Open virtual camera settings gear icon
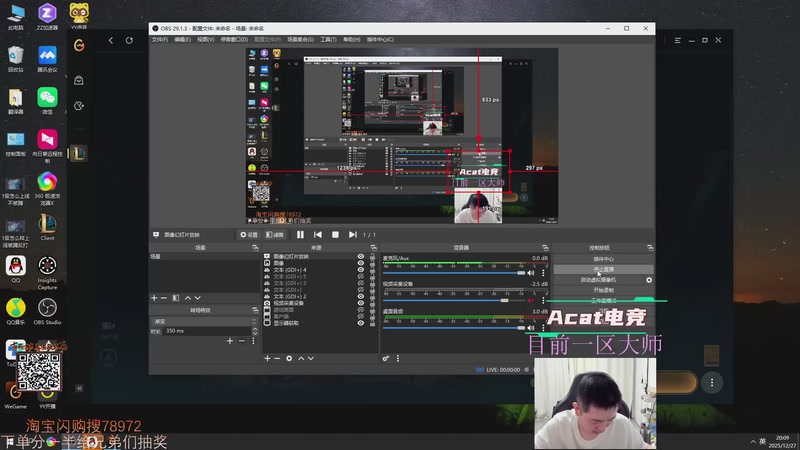Screen dimensions: 800x450 click(649, 280)
